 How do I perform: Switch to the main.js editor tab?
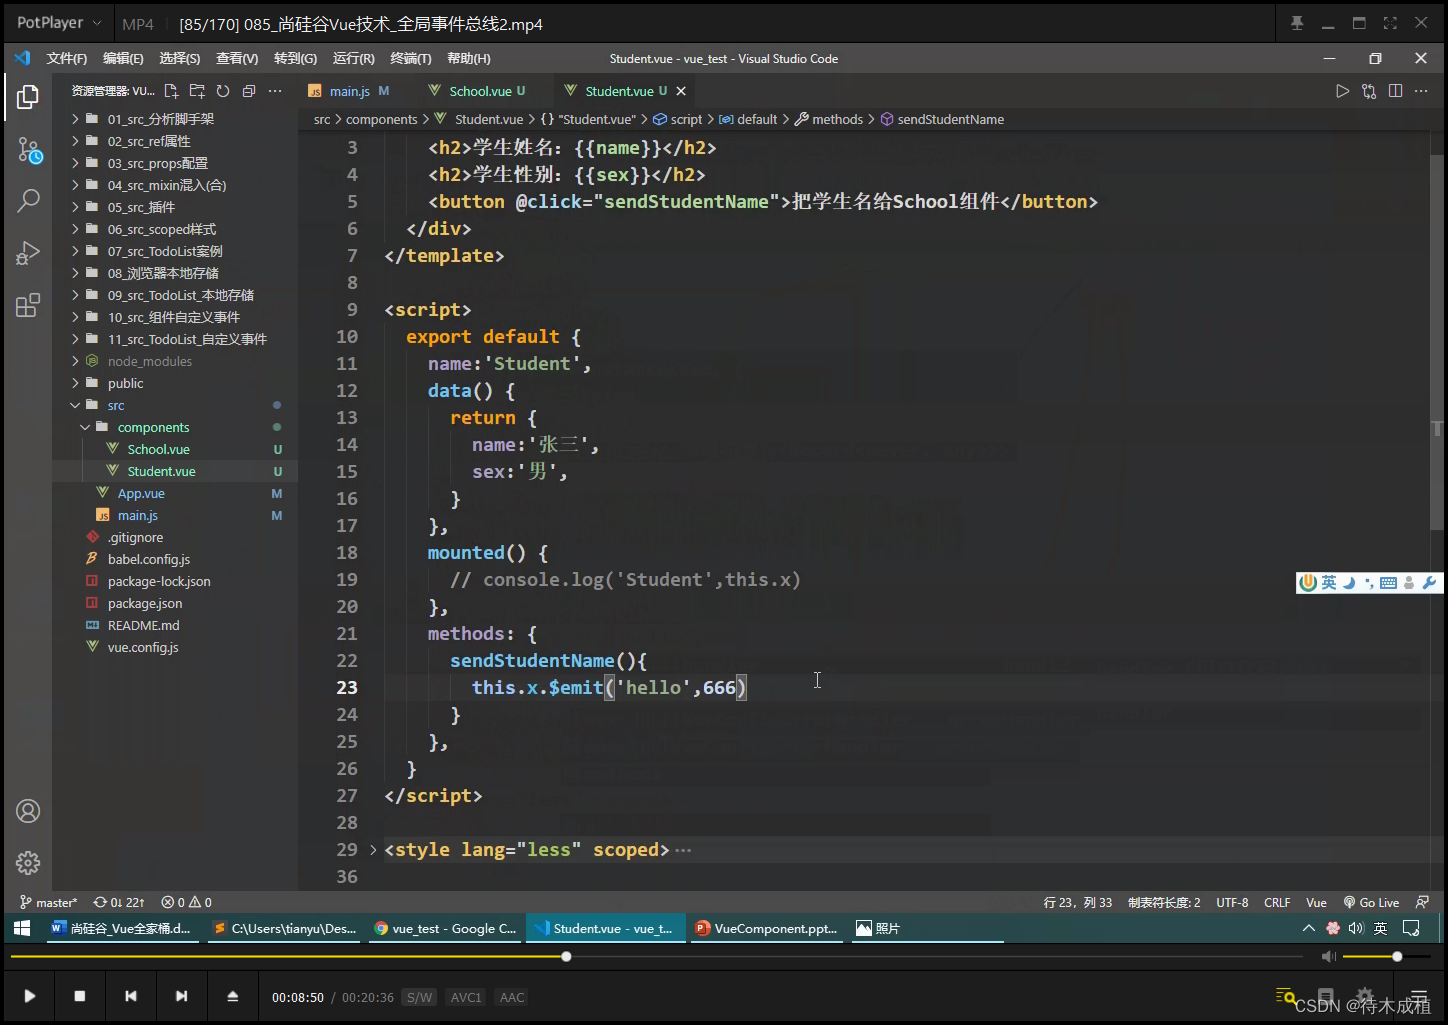(351, 91)
